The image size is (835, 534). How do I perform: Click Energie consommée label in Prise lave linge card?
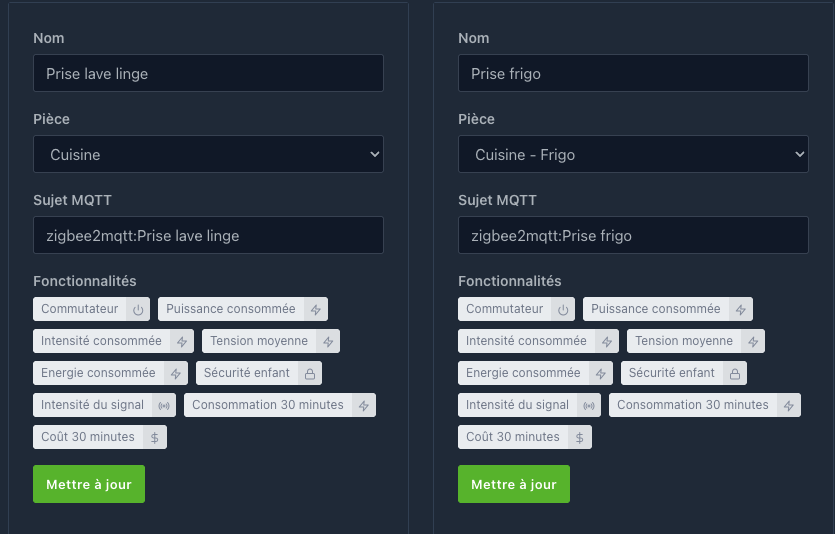[98, 373]
